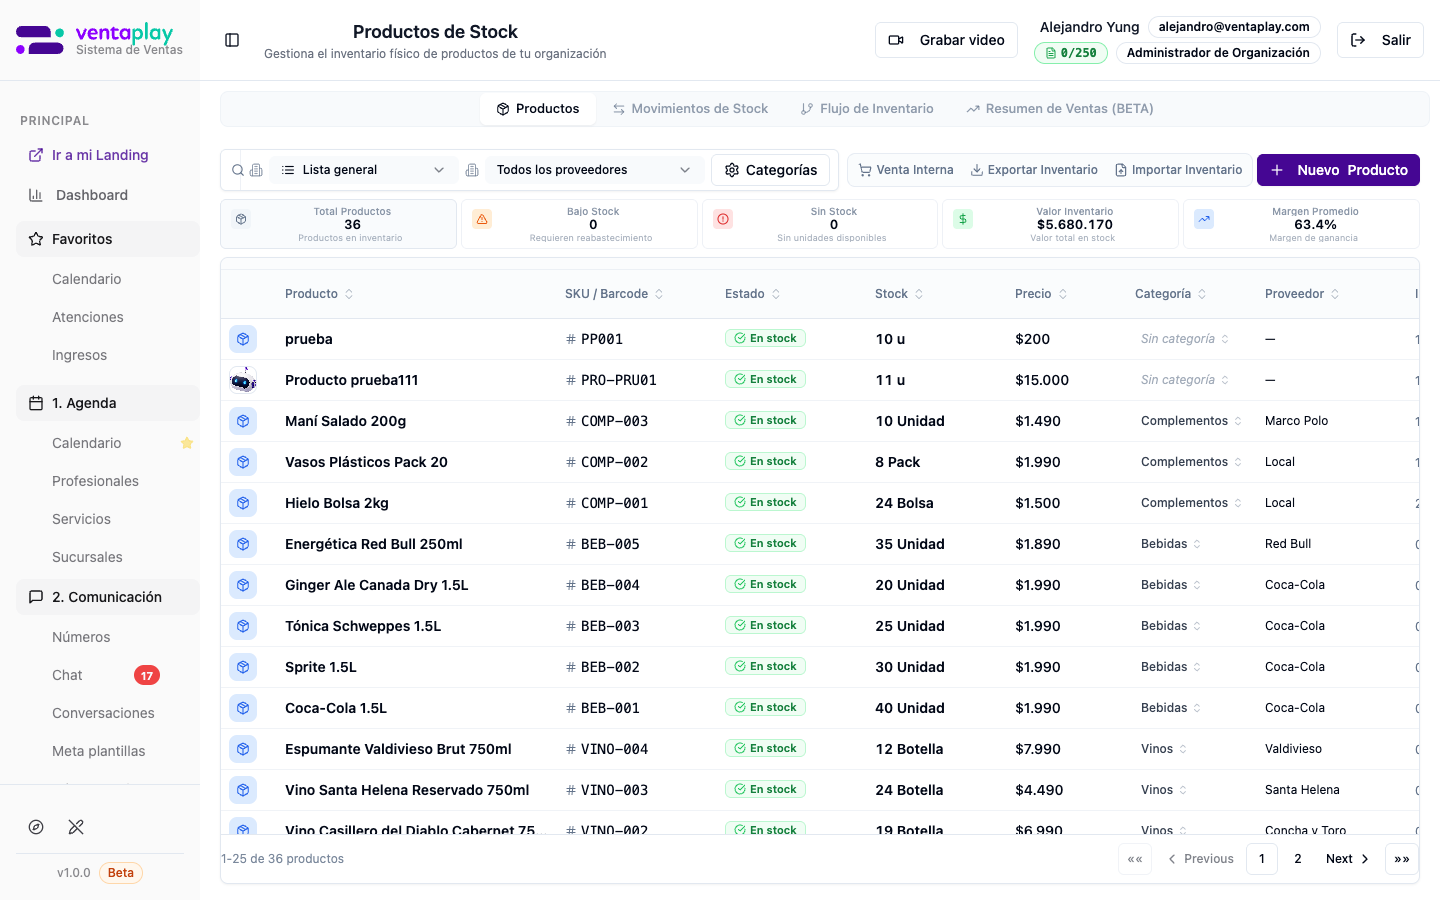Open the search magnifier in the filter bar

(237, 170)
